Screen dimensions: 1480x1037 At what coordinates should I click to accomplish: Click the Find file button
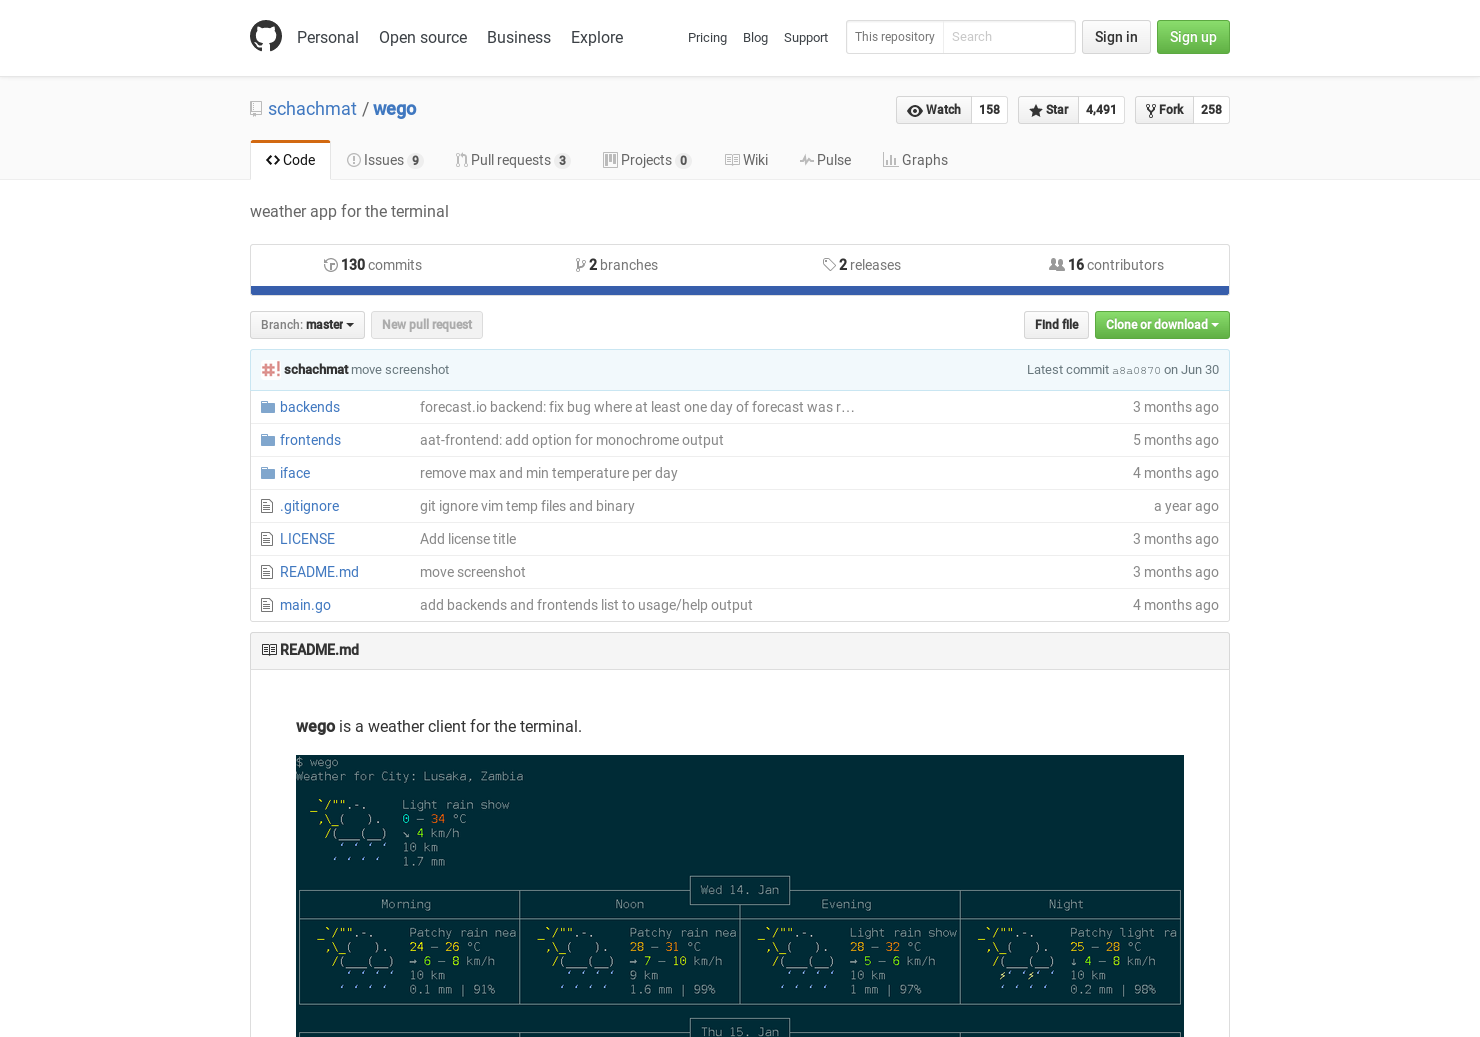tap(1056, 325)
